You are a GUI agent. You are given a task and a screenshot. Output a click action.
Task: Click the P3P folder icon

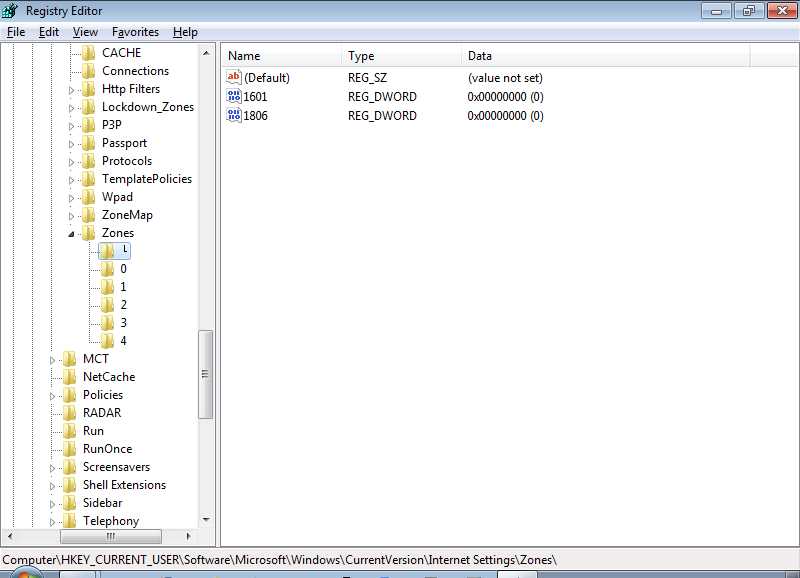click(x=89, y=124)
